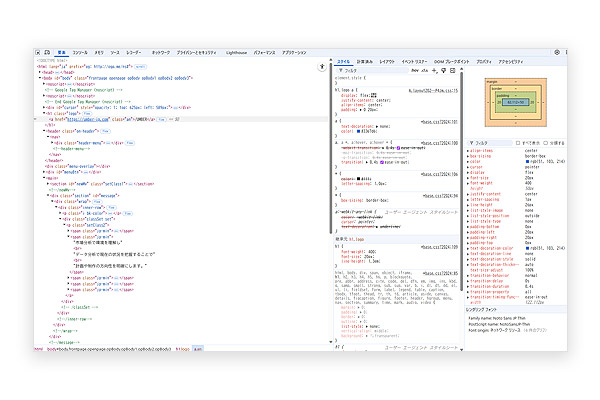The height and width of the screenshot is (400, 600).
Task: Click the flex badge next to h1 logo
Action: pos(87,113)
